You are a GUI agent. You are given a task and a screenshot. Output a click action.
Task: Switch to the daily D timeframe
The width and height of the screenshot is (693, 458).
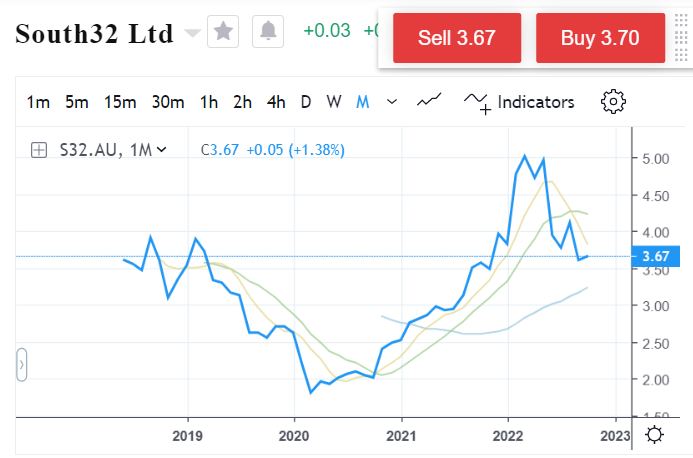[x=306, y=102]
